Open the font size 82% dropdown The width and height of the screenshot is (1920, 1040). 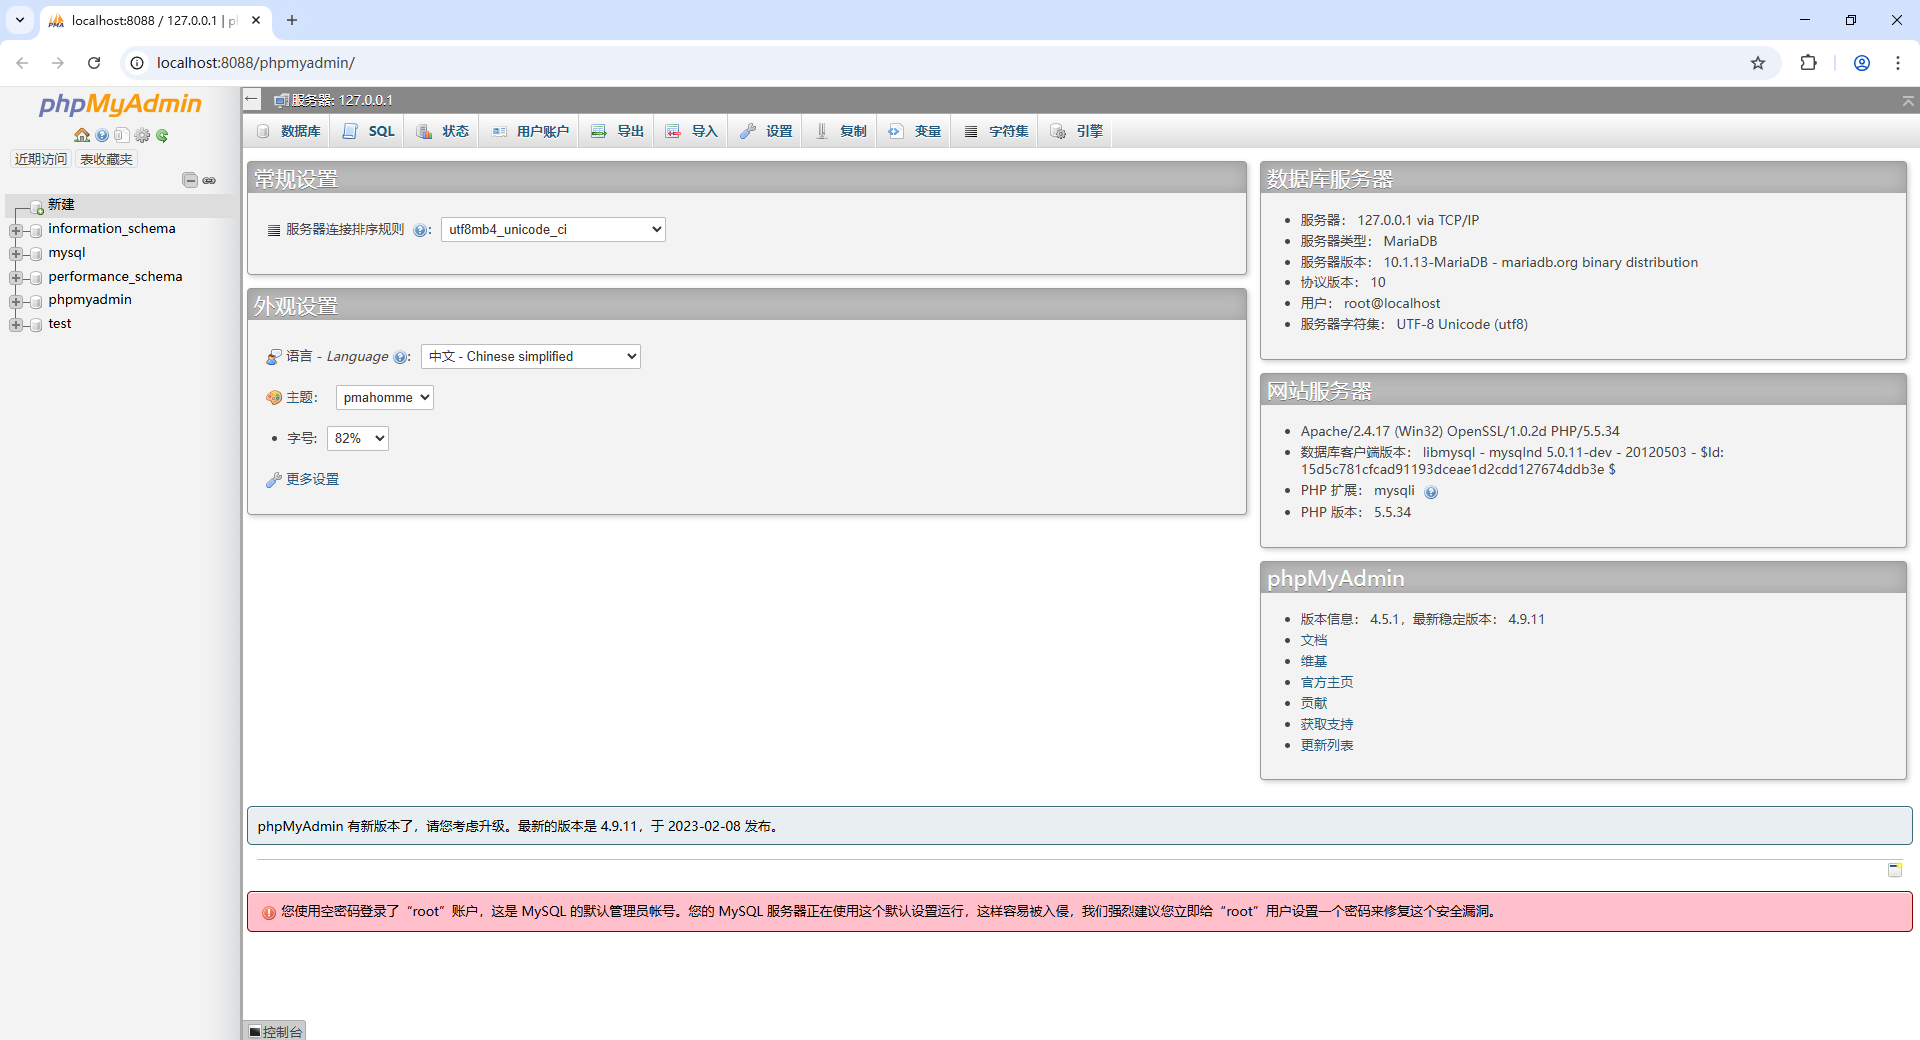click(x=358, y=438)
